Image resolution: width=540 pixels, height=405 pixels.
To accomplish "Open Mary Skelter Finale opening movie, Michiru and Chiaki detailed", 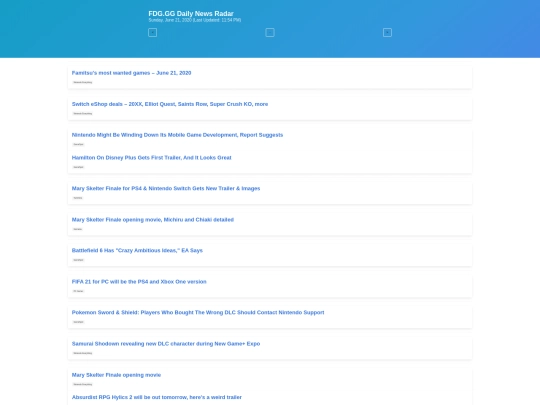I will point(153,220).
